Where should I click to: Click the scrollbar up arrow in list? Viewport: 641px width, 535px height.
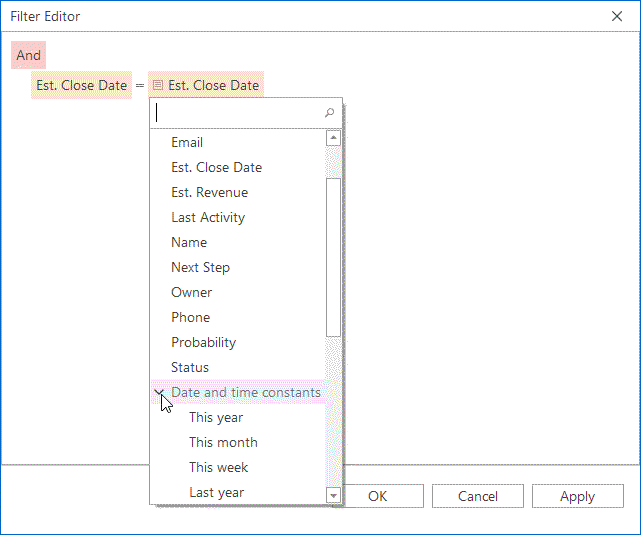[334, 138]
